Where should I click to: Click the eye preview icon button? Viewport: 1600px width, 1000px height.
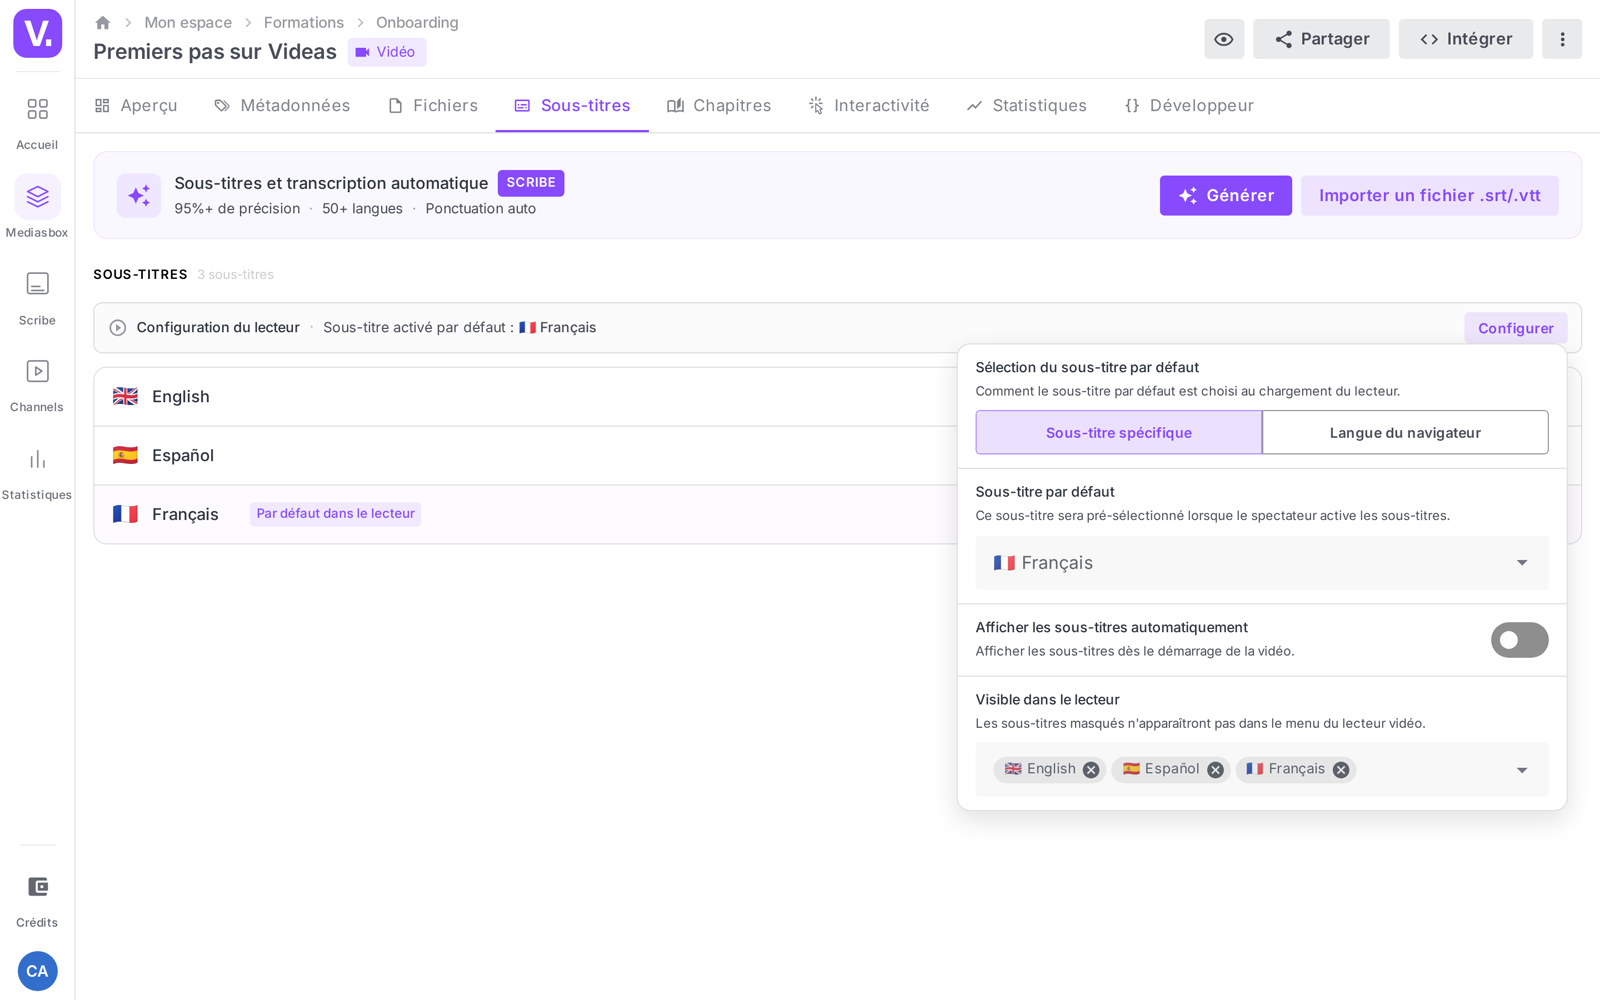click(x=1224, y=39)
